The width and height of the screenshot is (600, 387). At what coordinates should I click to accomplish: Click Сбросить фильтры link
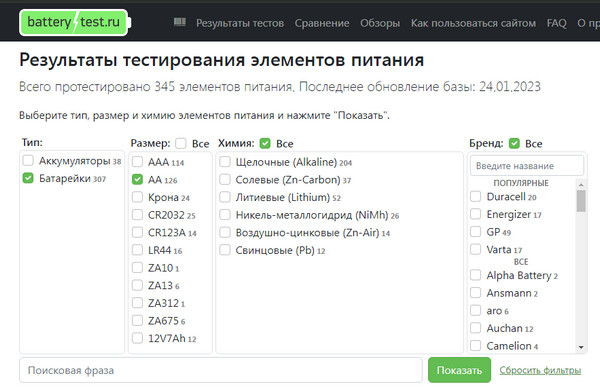pyautogui.click(x=540, y=370)
